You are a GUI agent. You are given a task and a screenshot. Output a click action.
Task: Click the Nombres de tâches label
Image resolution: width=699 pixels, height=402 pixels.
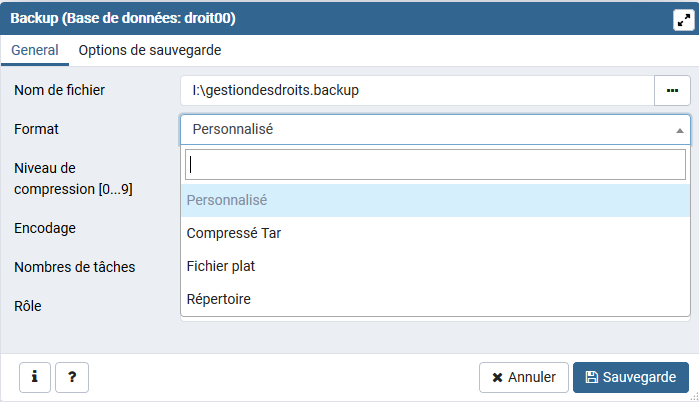click(74, 267)
